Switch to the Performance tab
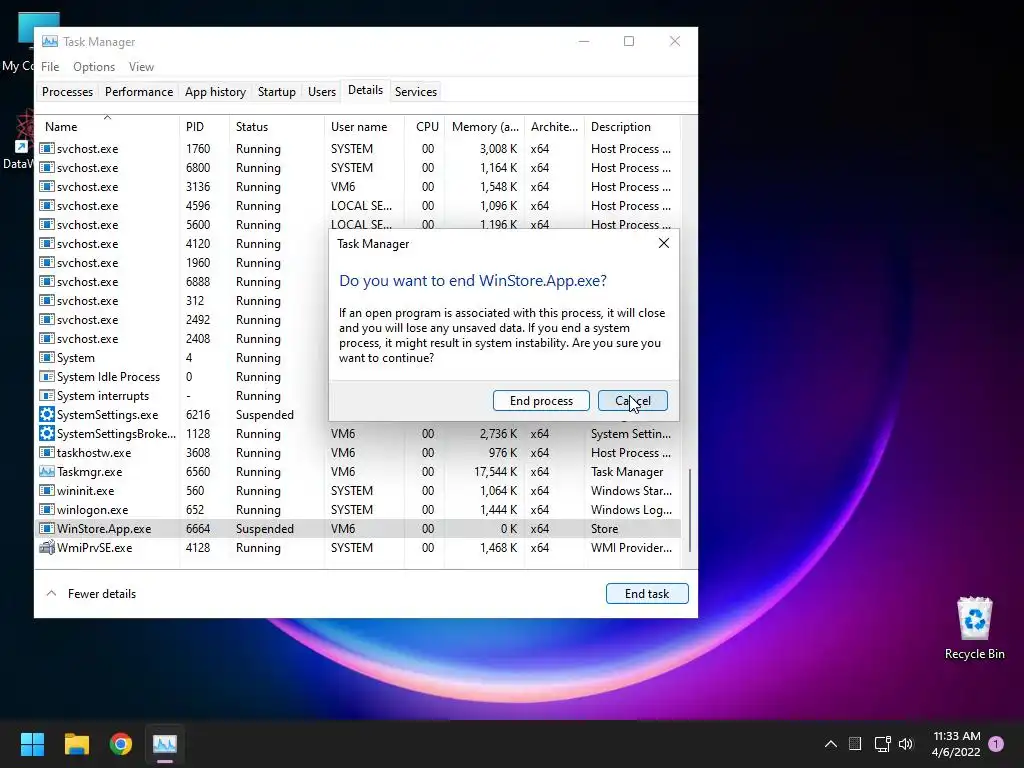This screenshot has height=768, width=1024. click(139, 91)
